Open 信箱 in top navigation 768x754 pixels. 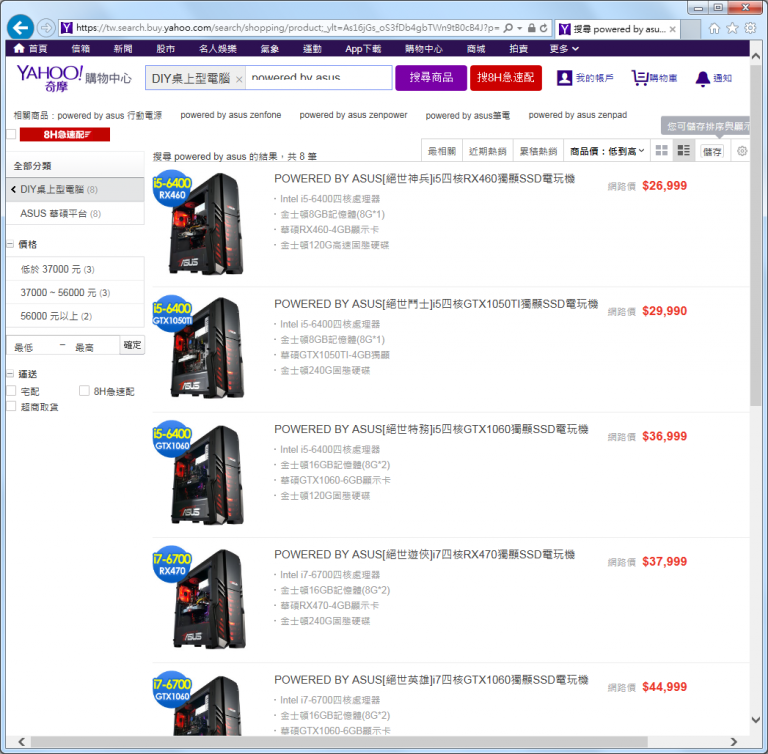coord(80,49)
